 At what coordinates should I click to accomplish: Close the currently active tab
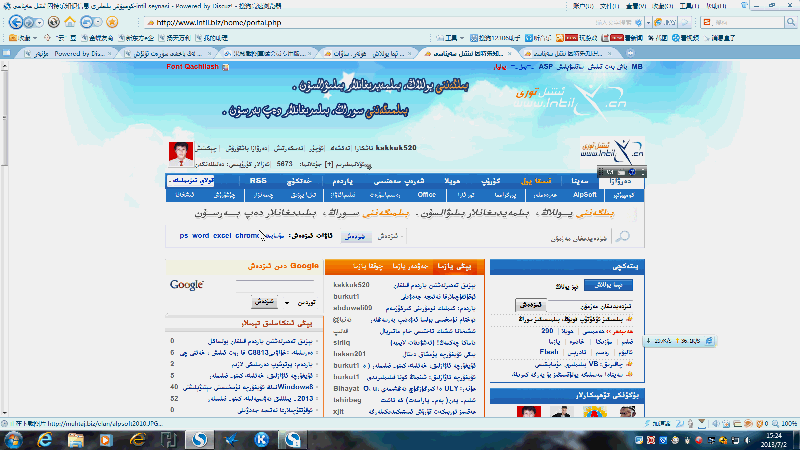click(x=509, y=54)
